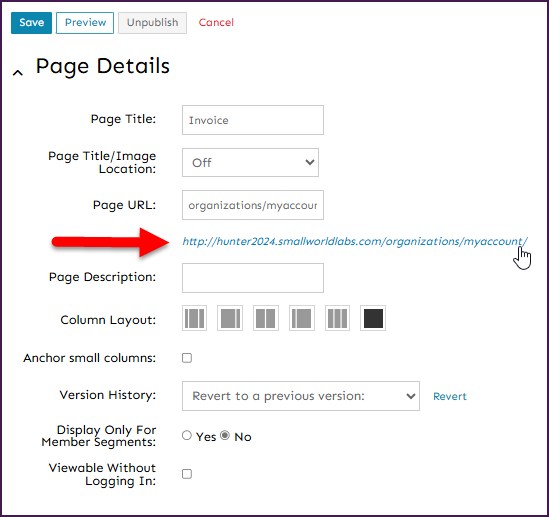
Task: Click the 'Display Only For Member Segments:' label
Action: [x=99, y=436]
